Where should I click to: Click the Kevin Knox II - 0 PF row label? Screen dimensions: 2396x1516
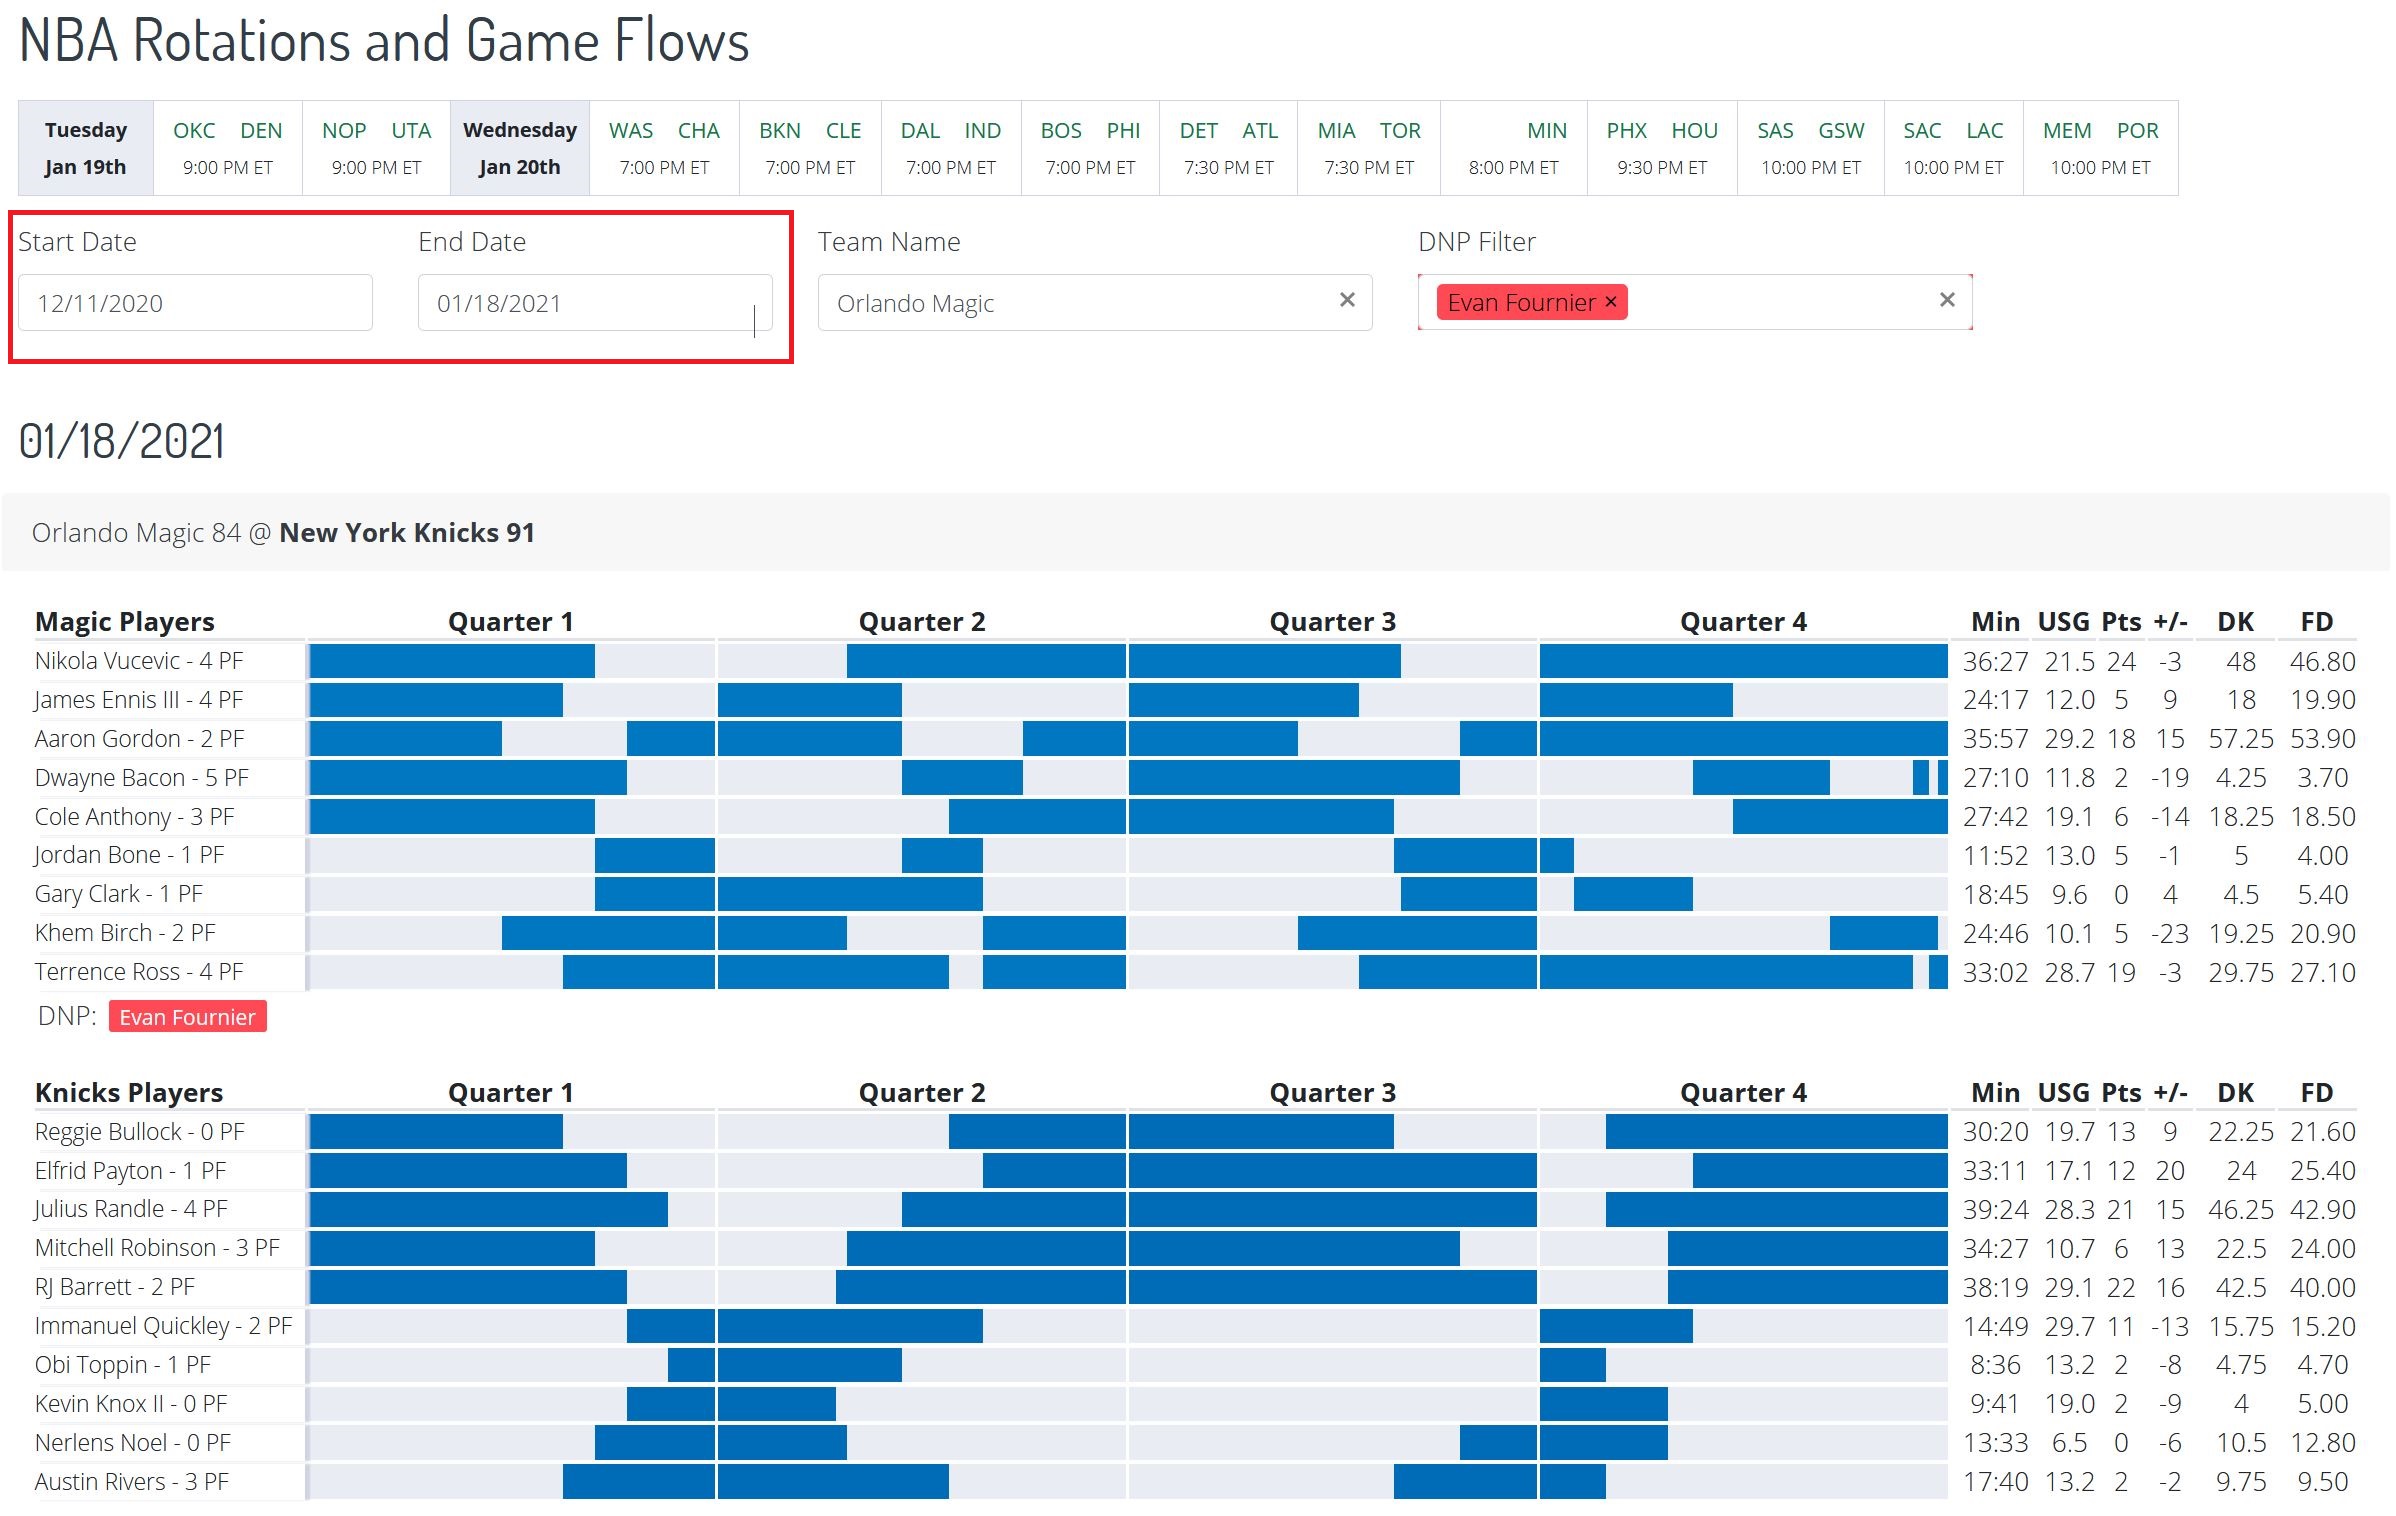pos(131,1404)
